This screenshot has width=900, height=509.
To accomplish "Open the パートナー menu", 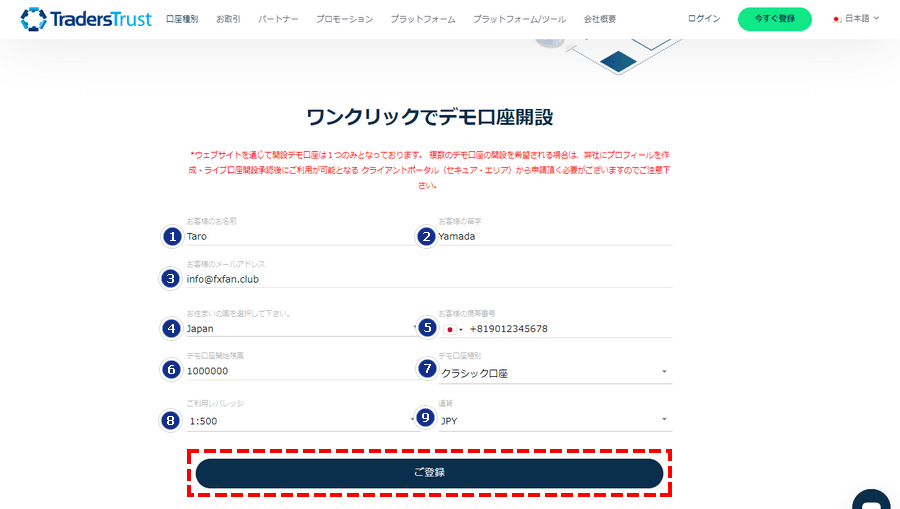I will tap(278, 19).
